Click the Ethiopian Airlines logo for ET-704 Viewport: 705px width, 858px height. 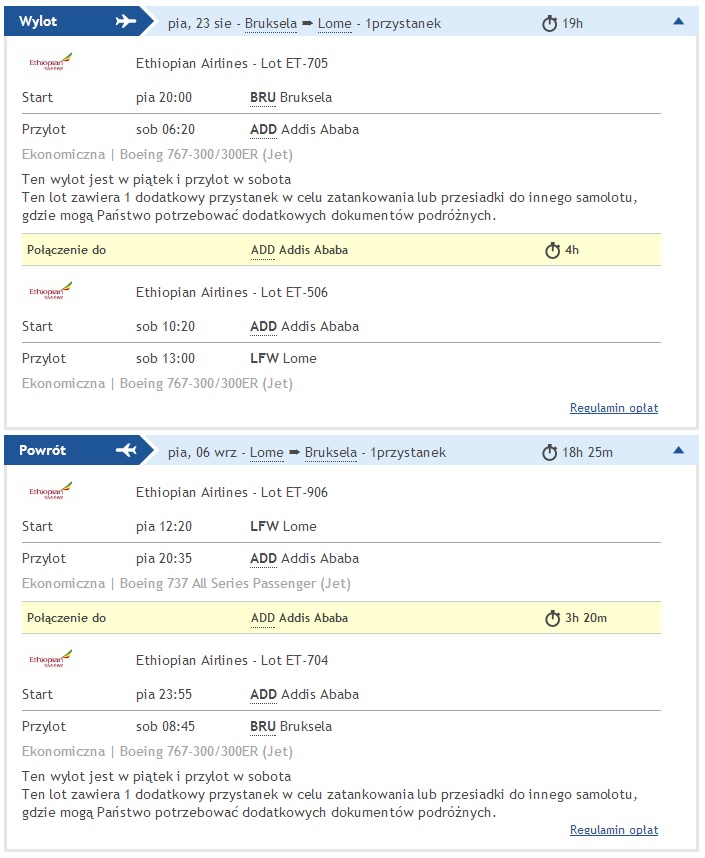pos(50,658)
